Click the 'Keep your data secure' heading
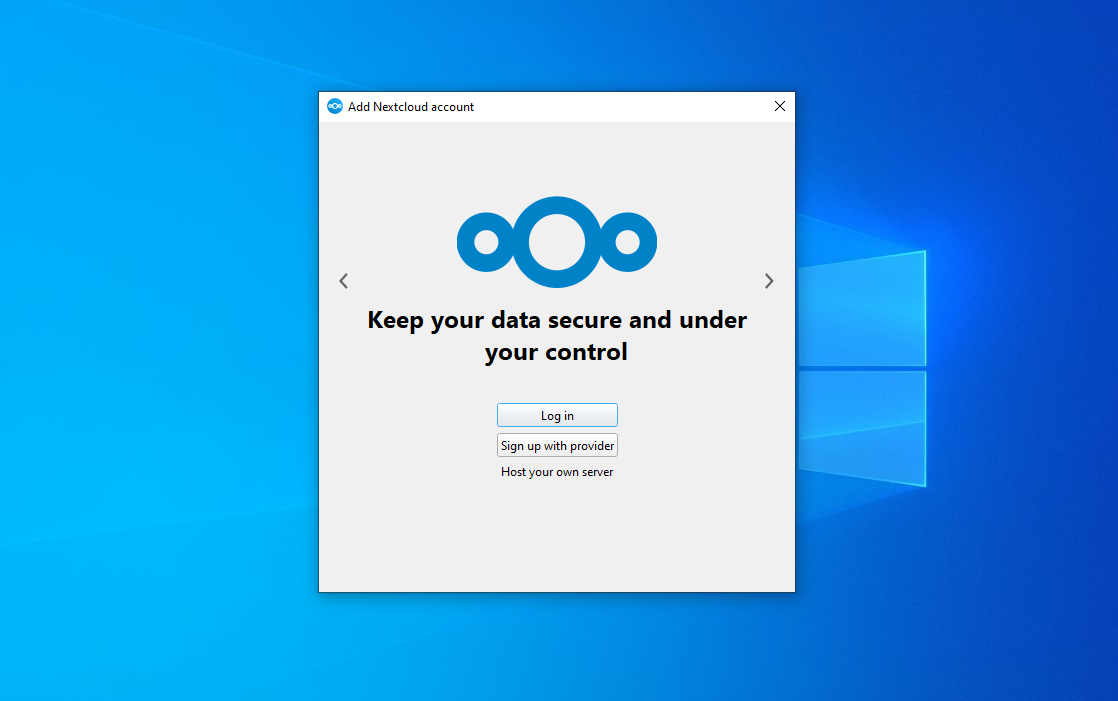Image resolution: width=1118 pixels, height=701 pixels. click(x=557, y=335)
